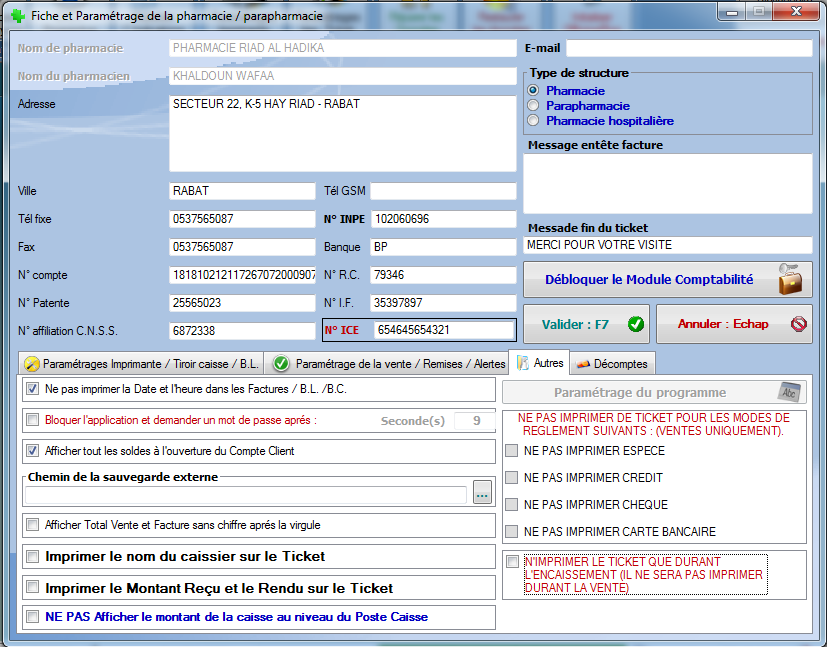Click the red forbidden icon on Annuler
Image resolution: width=827 pixels, height=647 pixels.
798,324
